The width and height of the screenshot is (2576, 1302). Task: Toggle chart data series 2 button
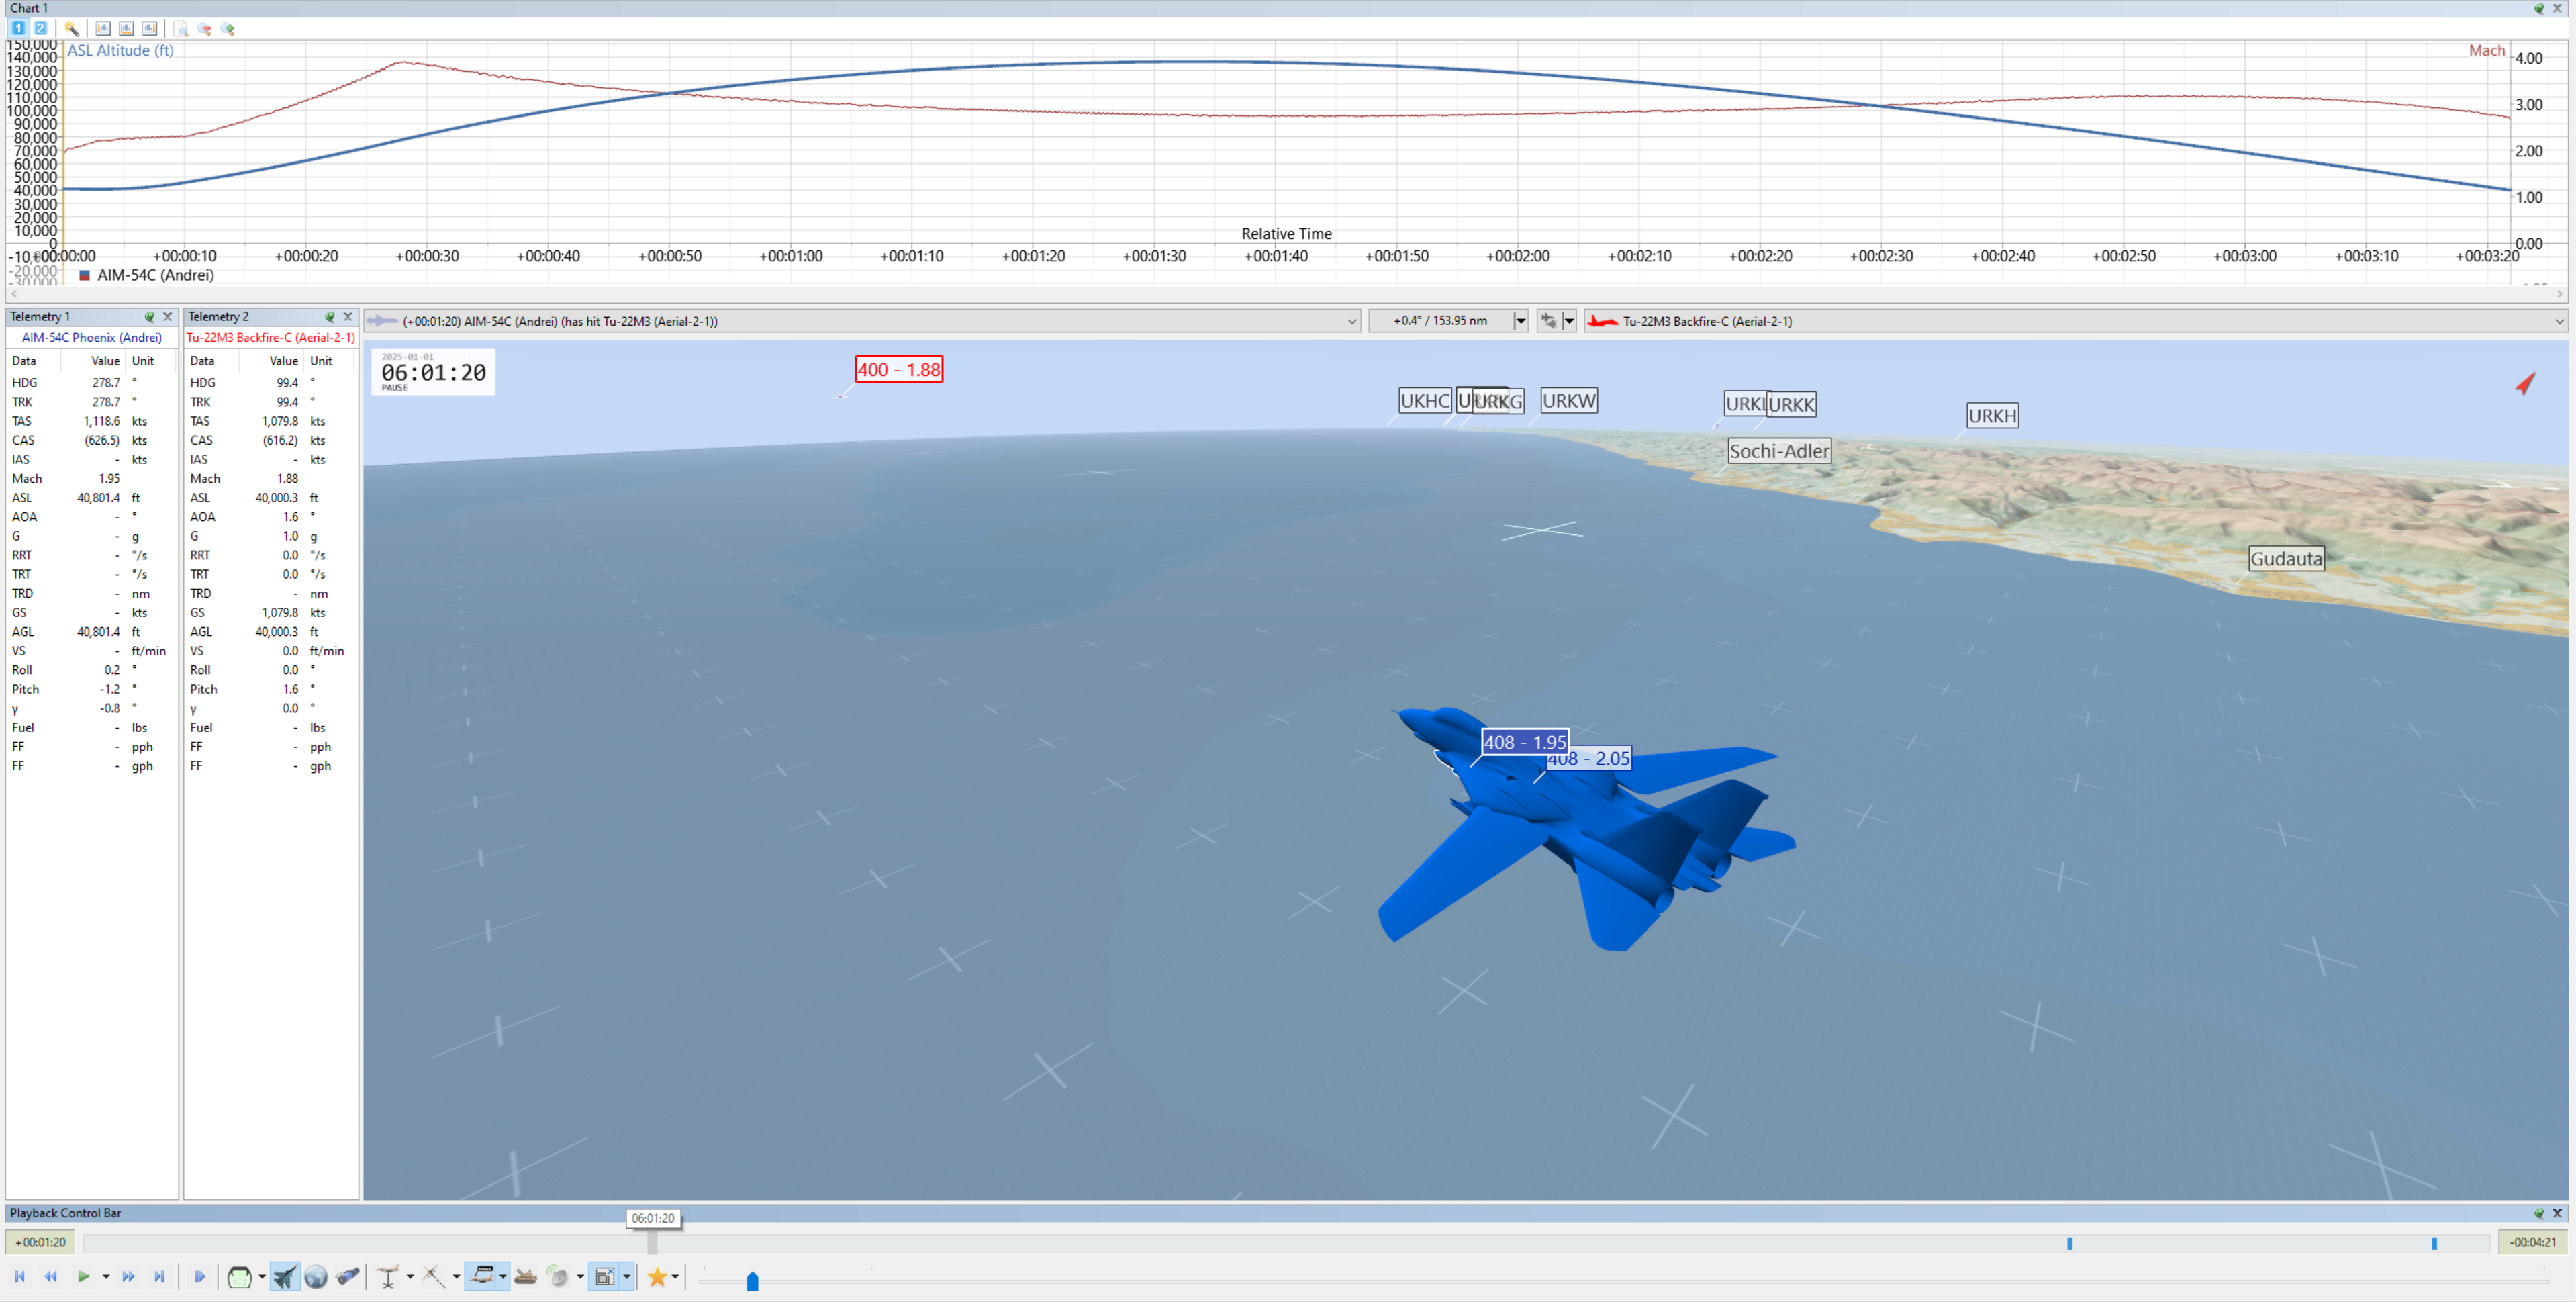(41, 29)
